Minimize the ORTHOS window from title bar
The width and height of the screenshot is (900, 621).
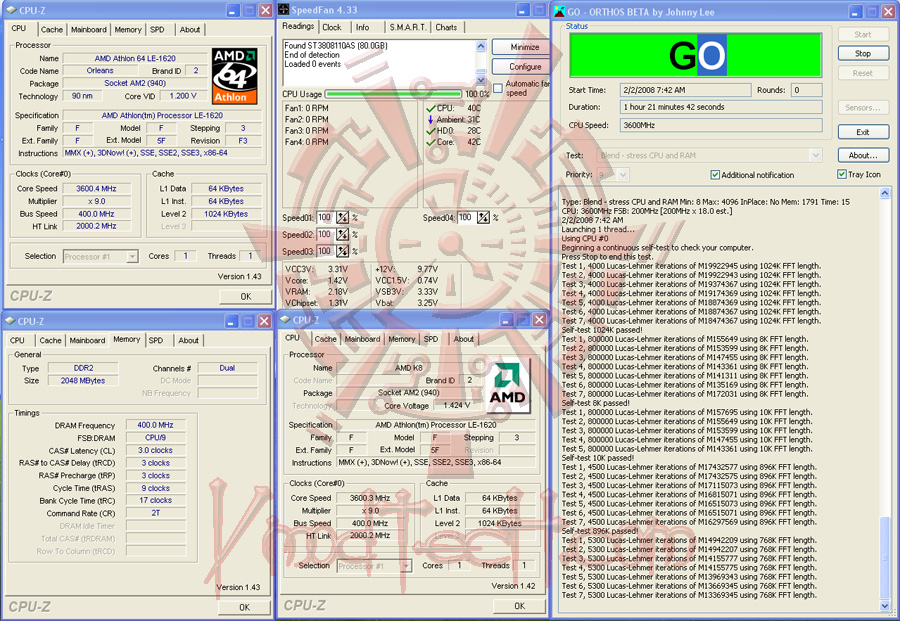[855, 11]
